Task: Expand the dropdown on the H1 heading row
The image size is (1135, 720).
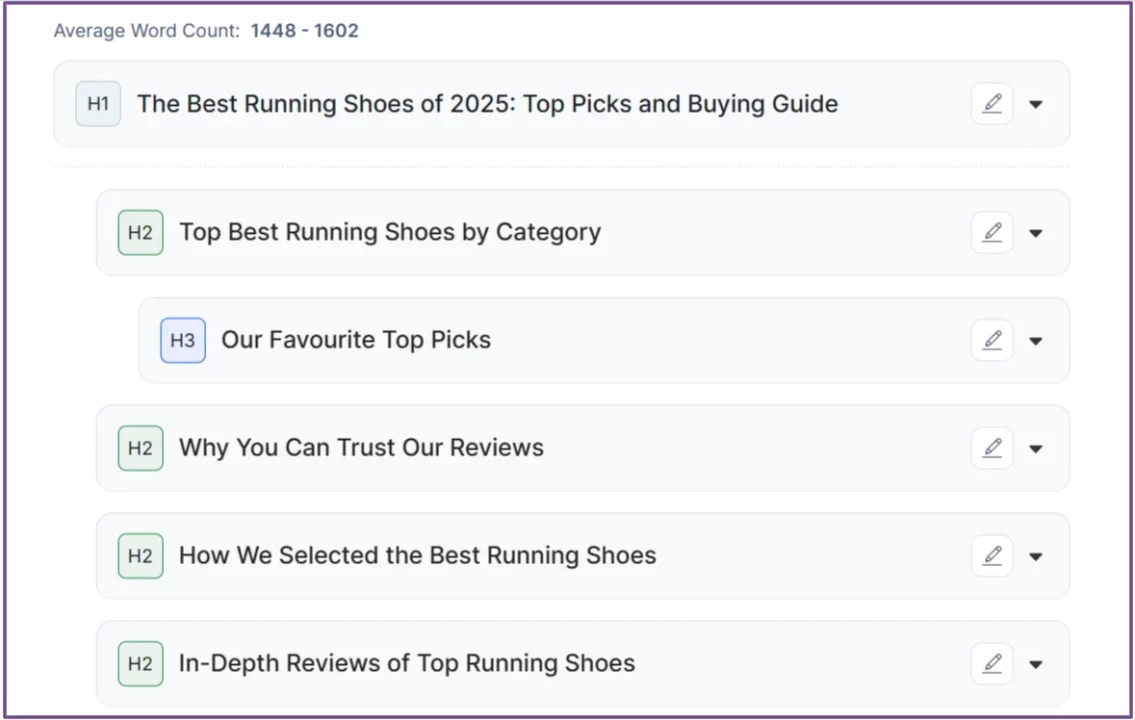Action: pyautogui.click(x=1037, y=103)
